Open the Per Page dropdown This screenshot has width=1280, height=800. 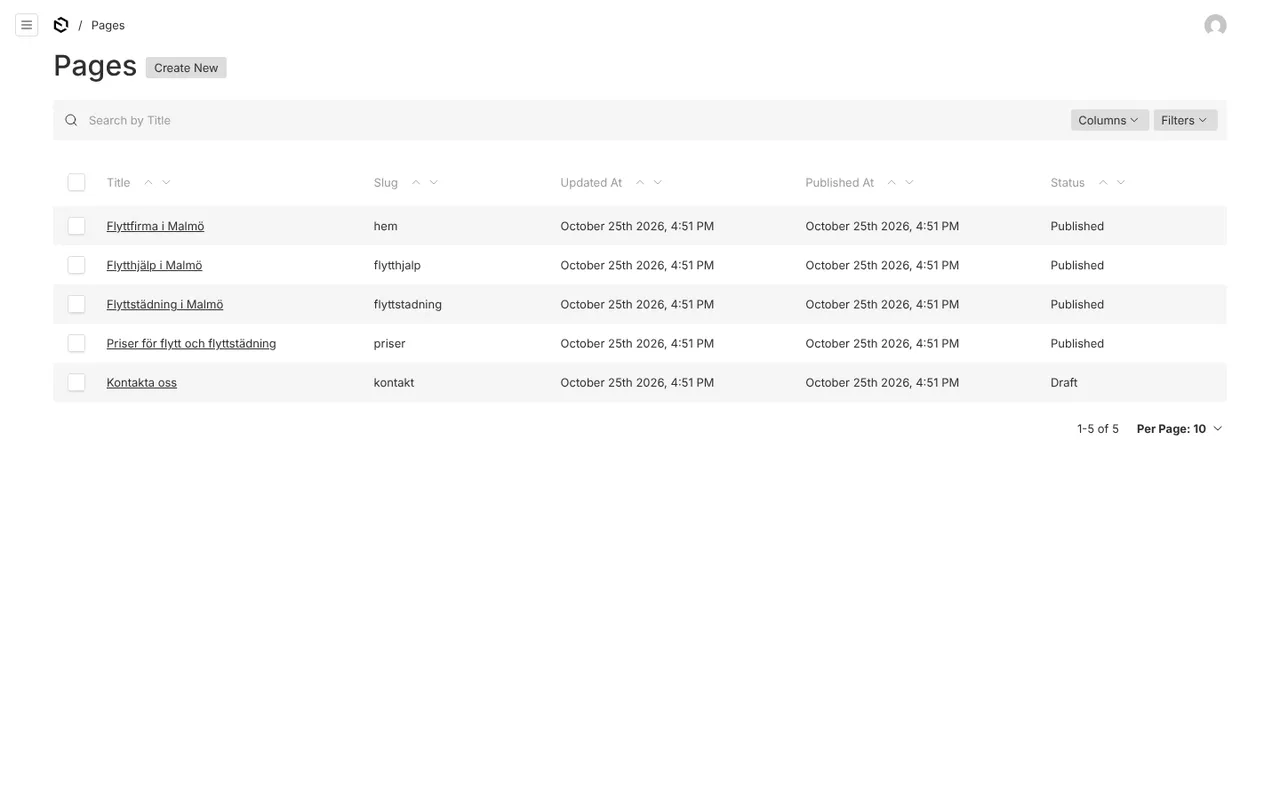(x=1180, y=429)
